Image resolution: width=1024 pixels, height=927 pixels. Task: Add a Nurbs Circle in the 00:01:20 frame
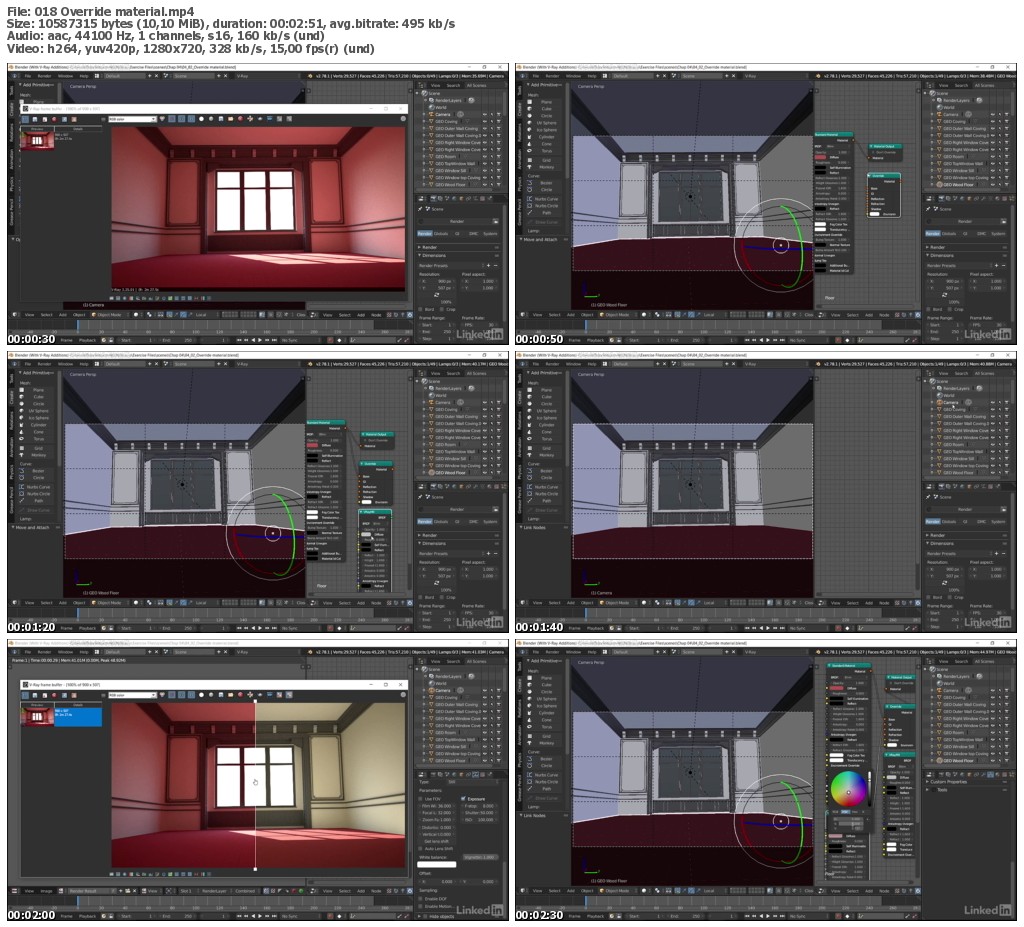coord(39,494)
